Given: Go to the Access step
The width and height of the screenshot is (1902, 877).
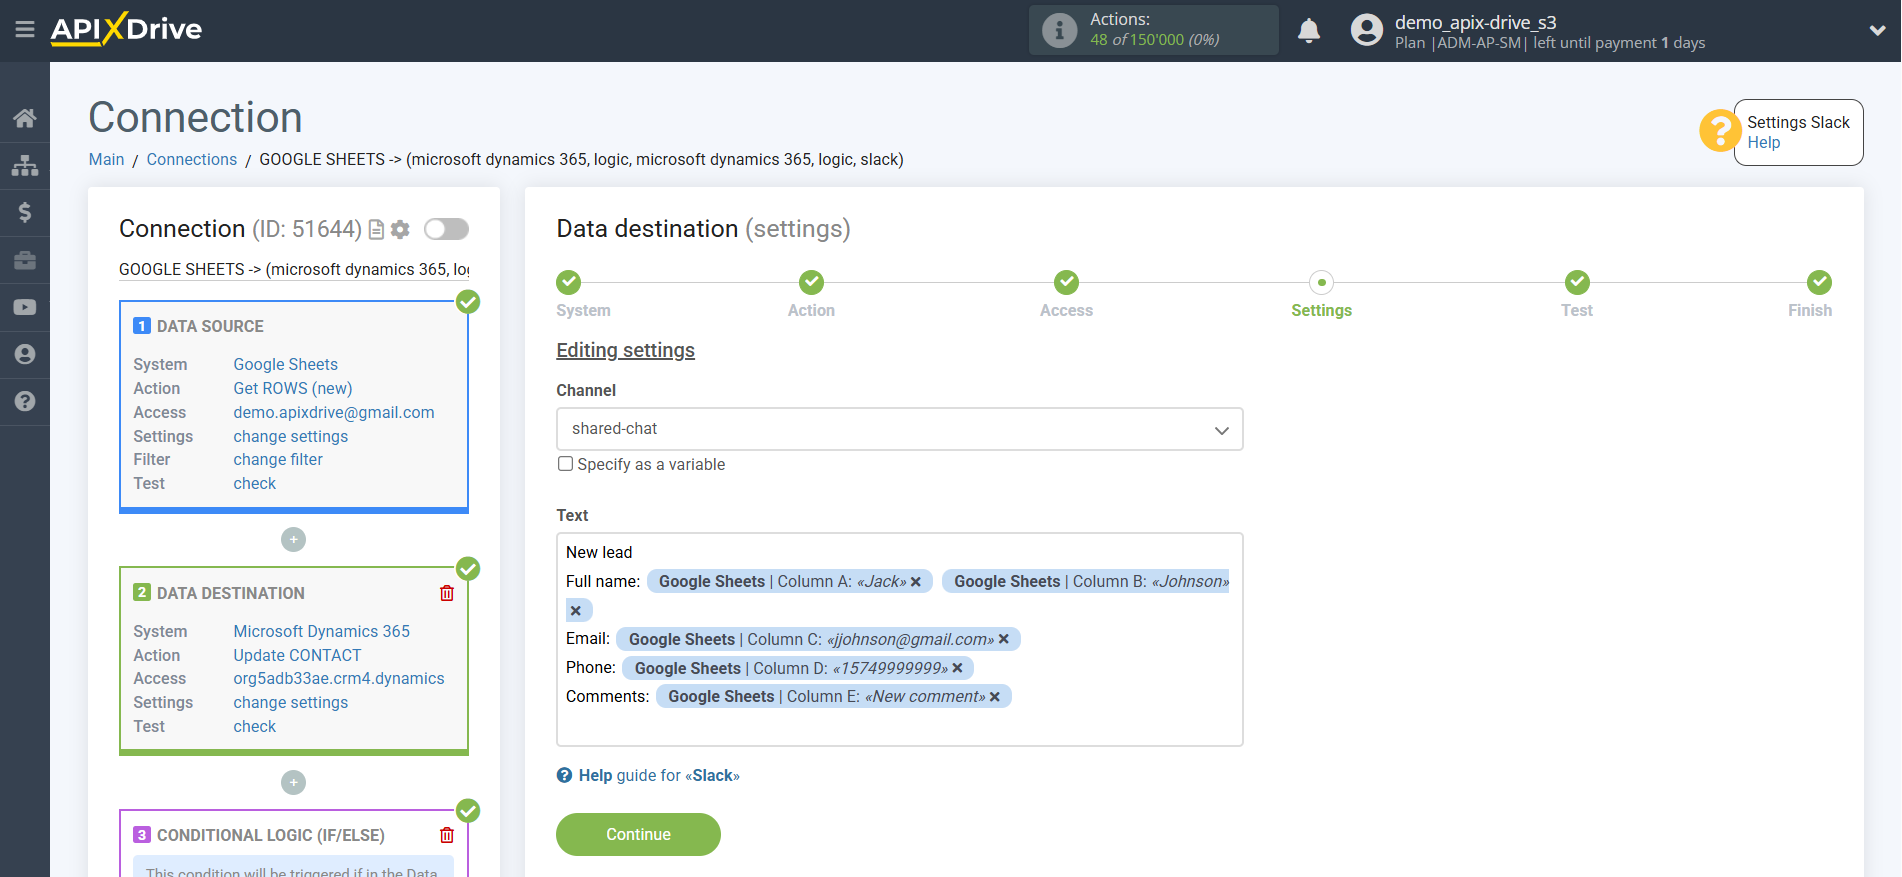Looking at the screenshot, I should (1066, 282).
